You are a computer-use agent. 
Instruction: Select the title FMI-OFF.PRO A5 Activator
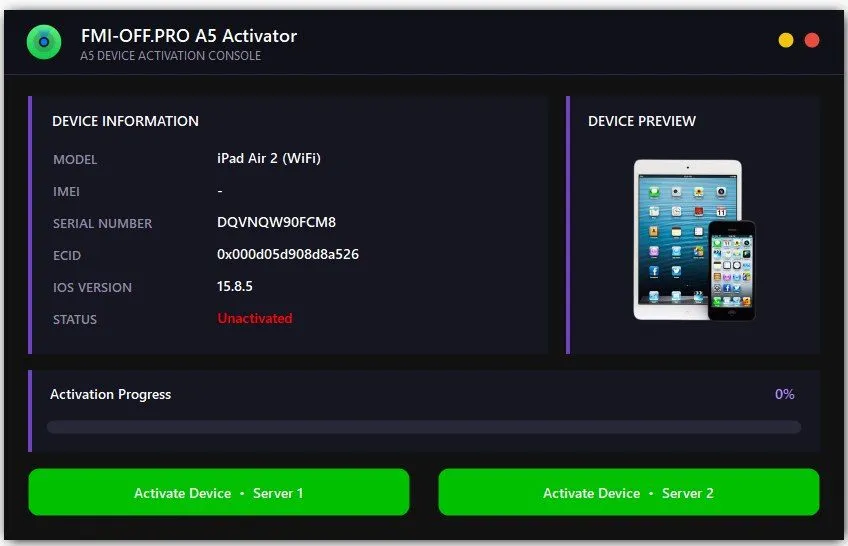[189, 36]
